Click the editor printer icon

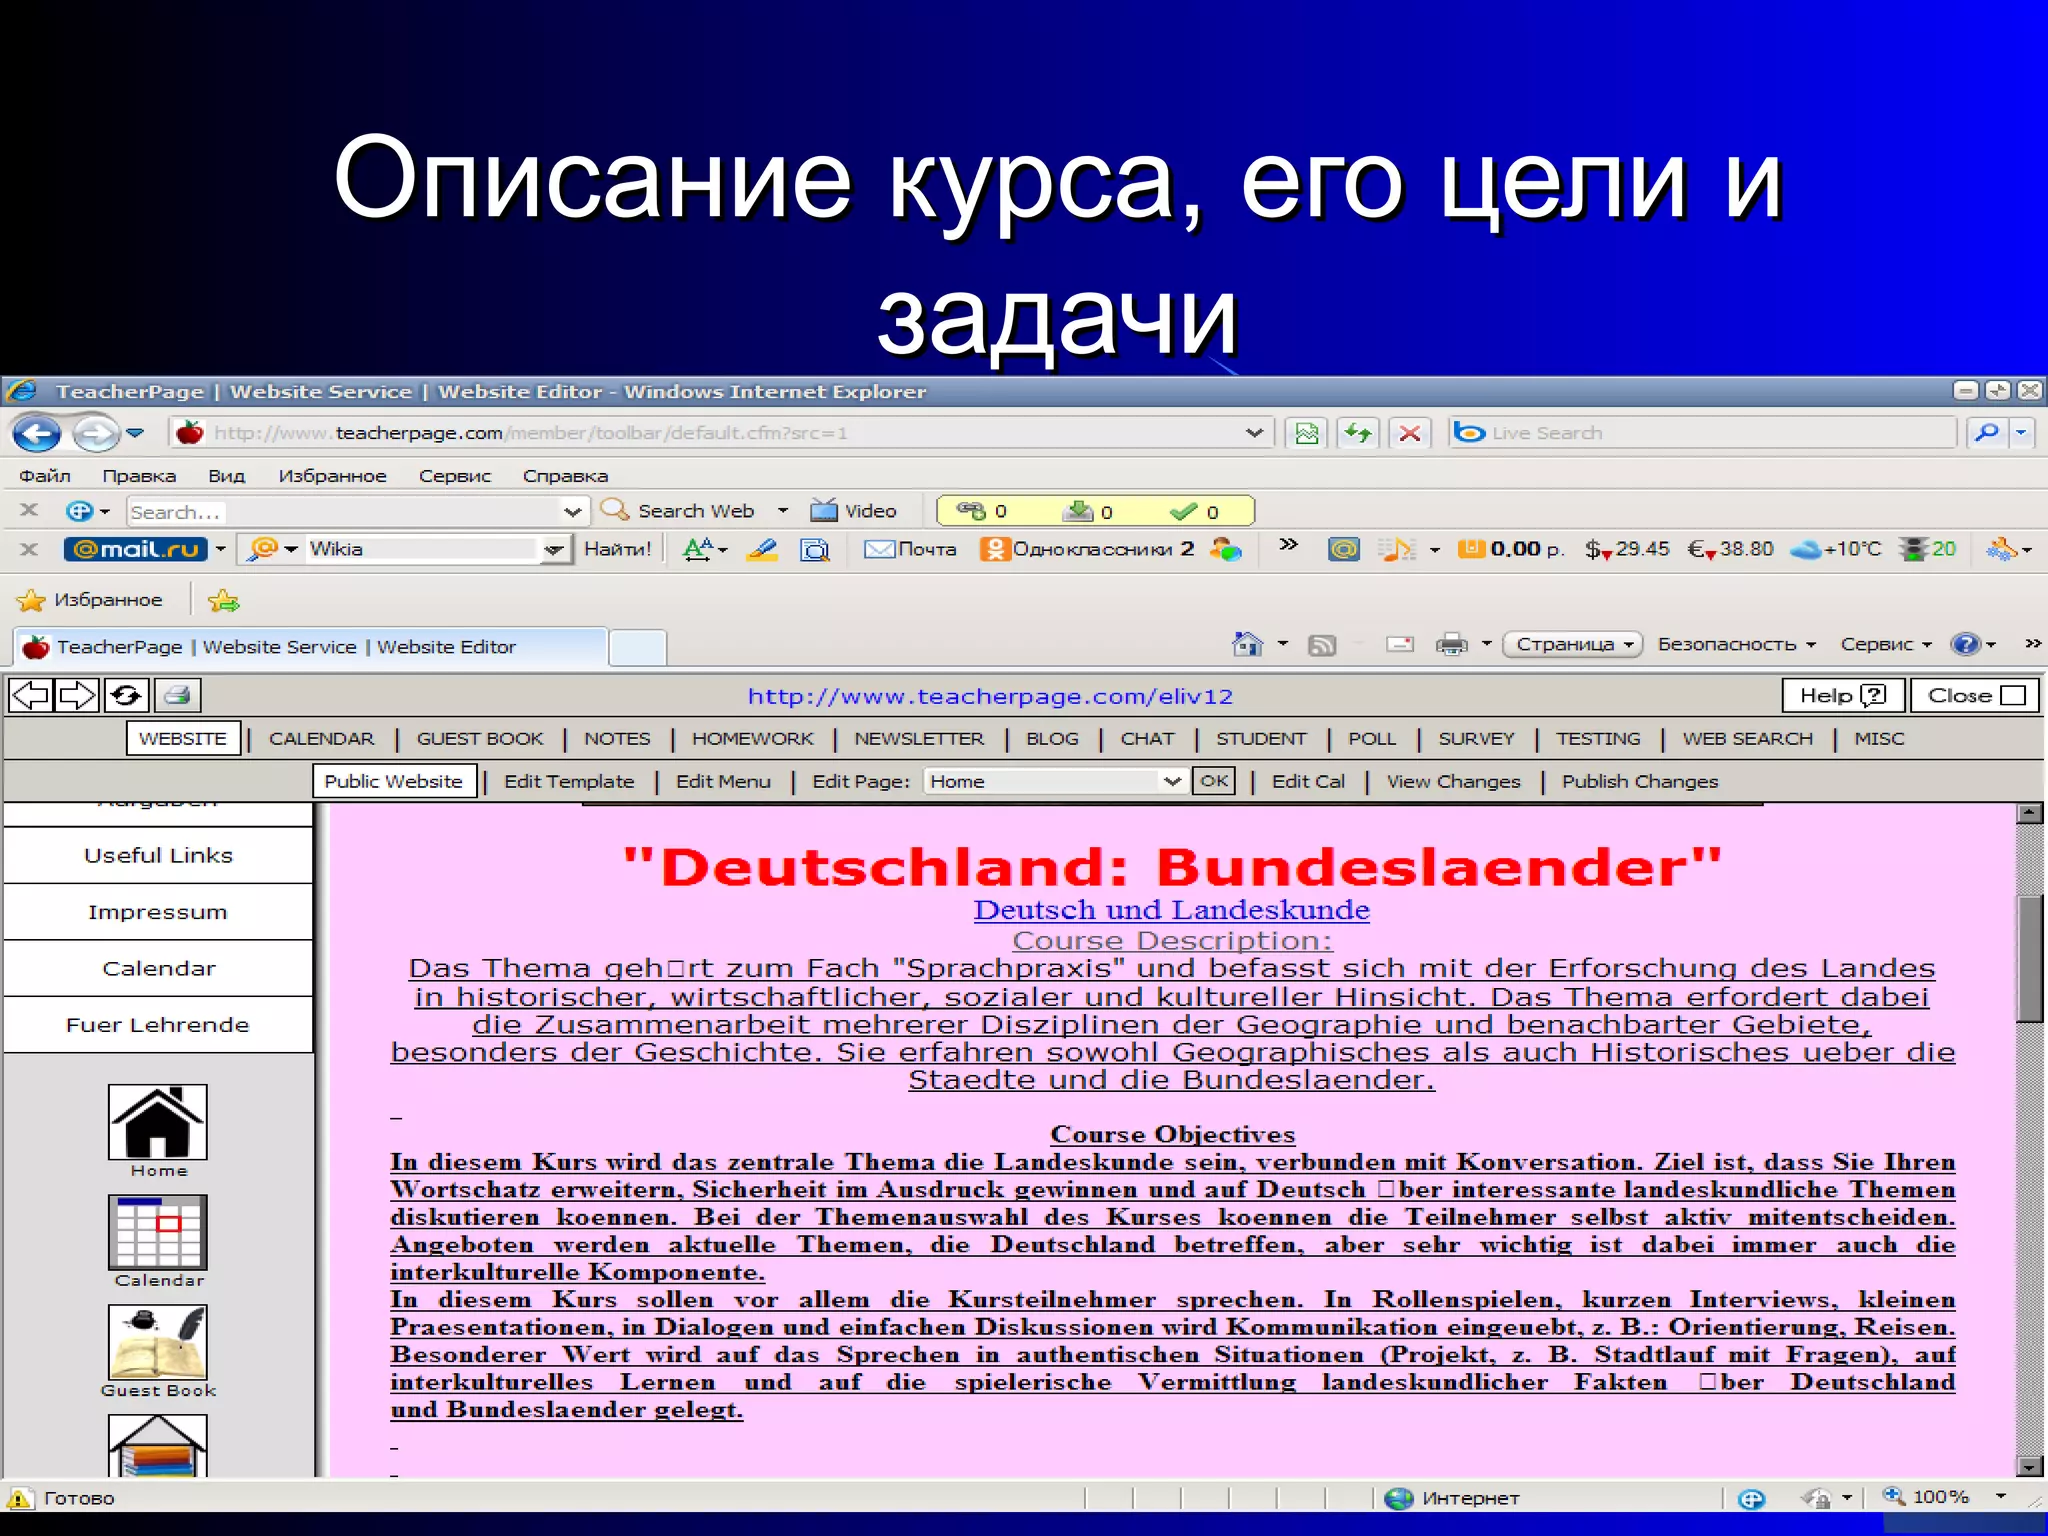pyautogui.click(x=177, y=695)
